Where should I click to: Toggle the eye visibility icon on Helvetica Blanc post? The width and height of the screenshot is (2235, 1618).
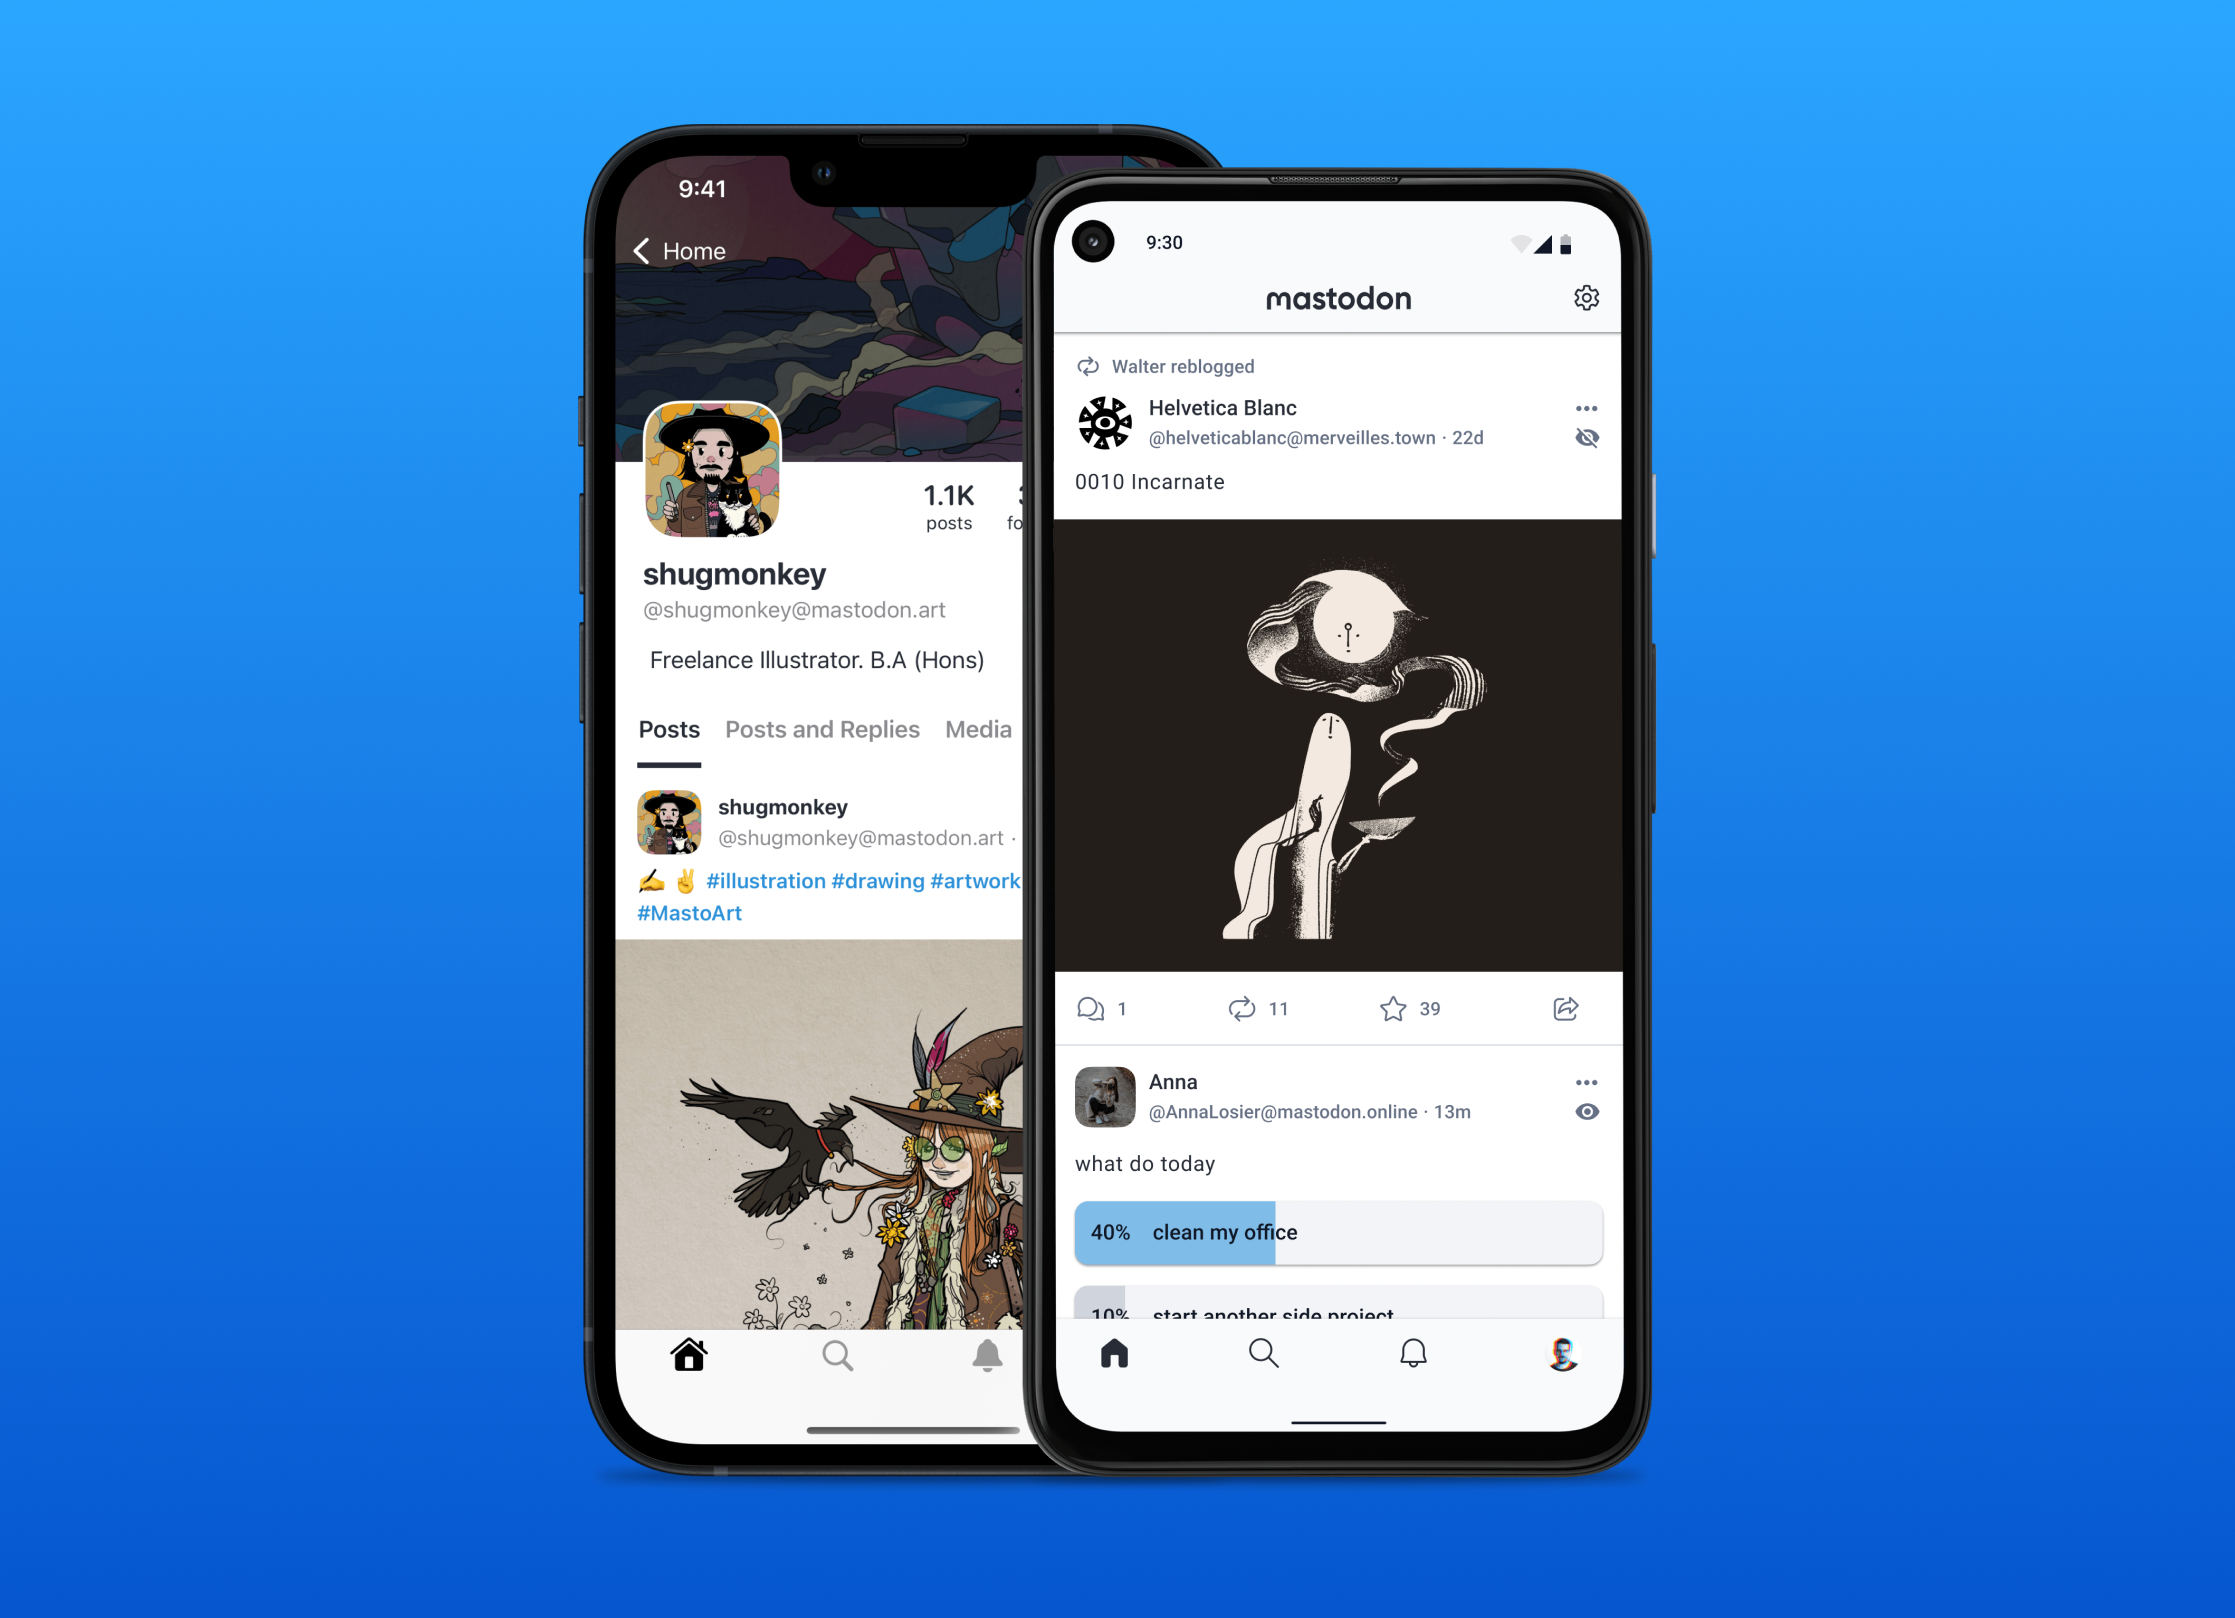(x=1588, y=434)
